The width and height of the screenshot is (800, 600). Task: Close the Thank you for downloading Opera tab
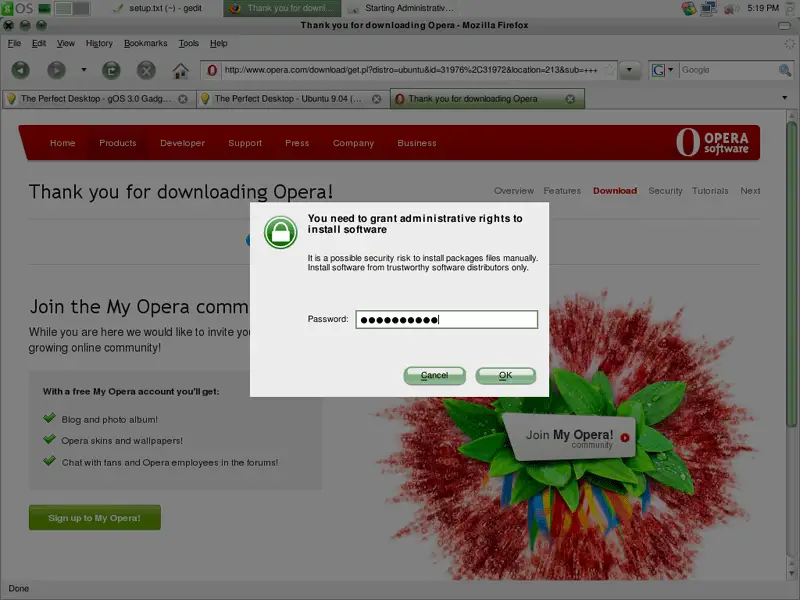570,99
